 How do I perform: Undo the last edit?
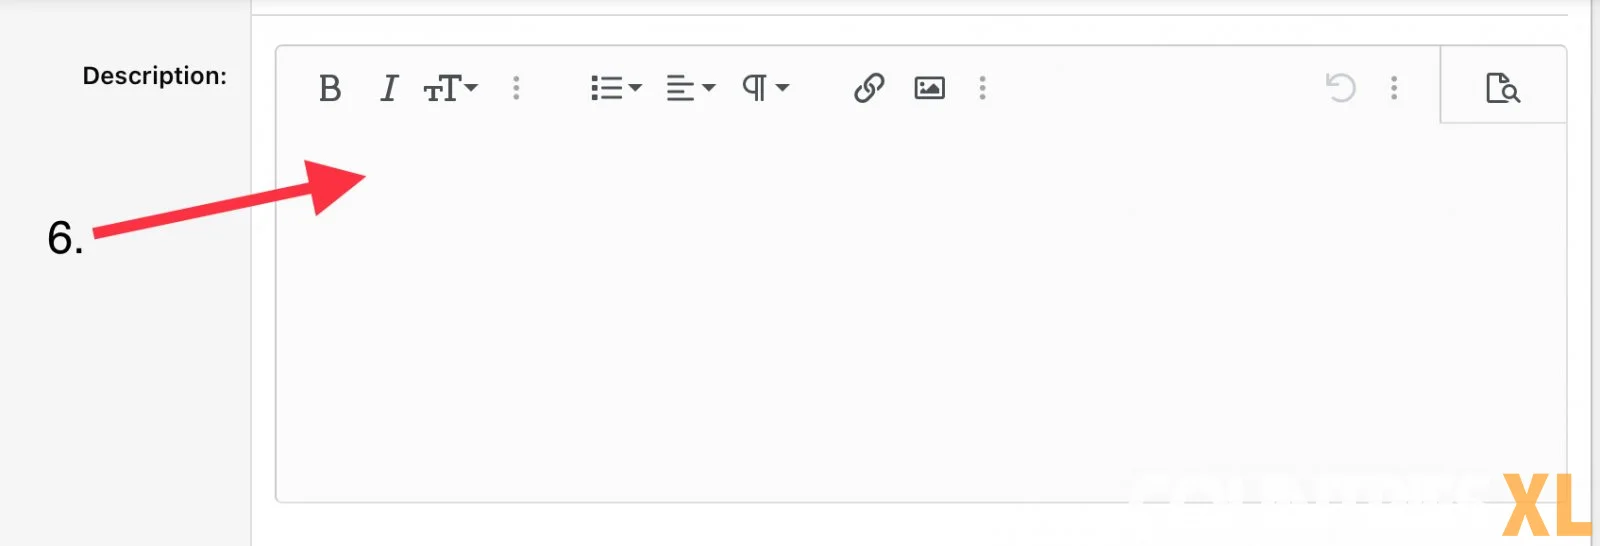pos(1340,88)
